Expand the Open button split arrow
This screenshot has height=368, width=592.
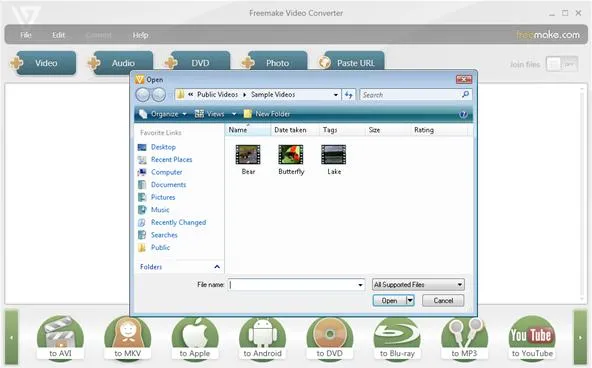[x=410, y=301]
